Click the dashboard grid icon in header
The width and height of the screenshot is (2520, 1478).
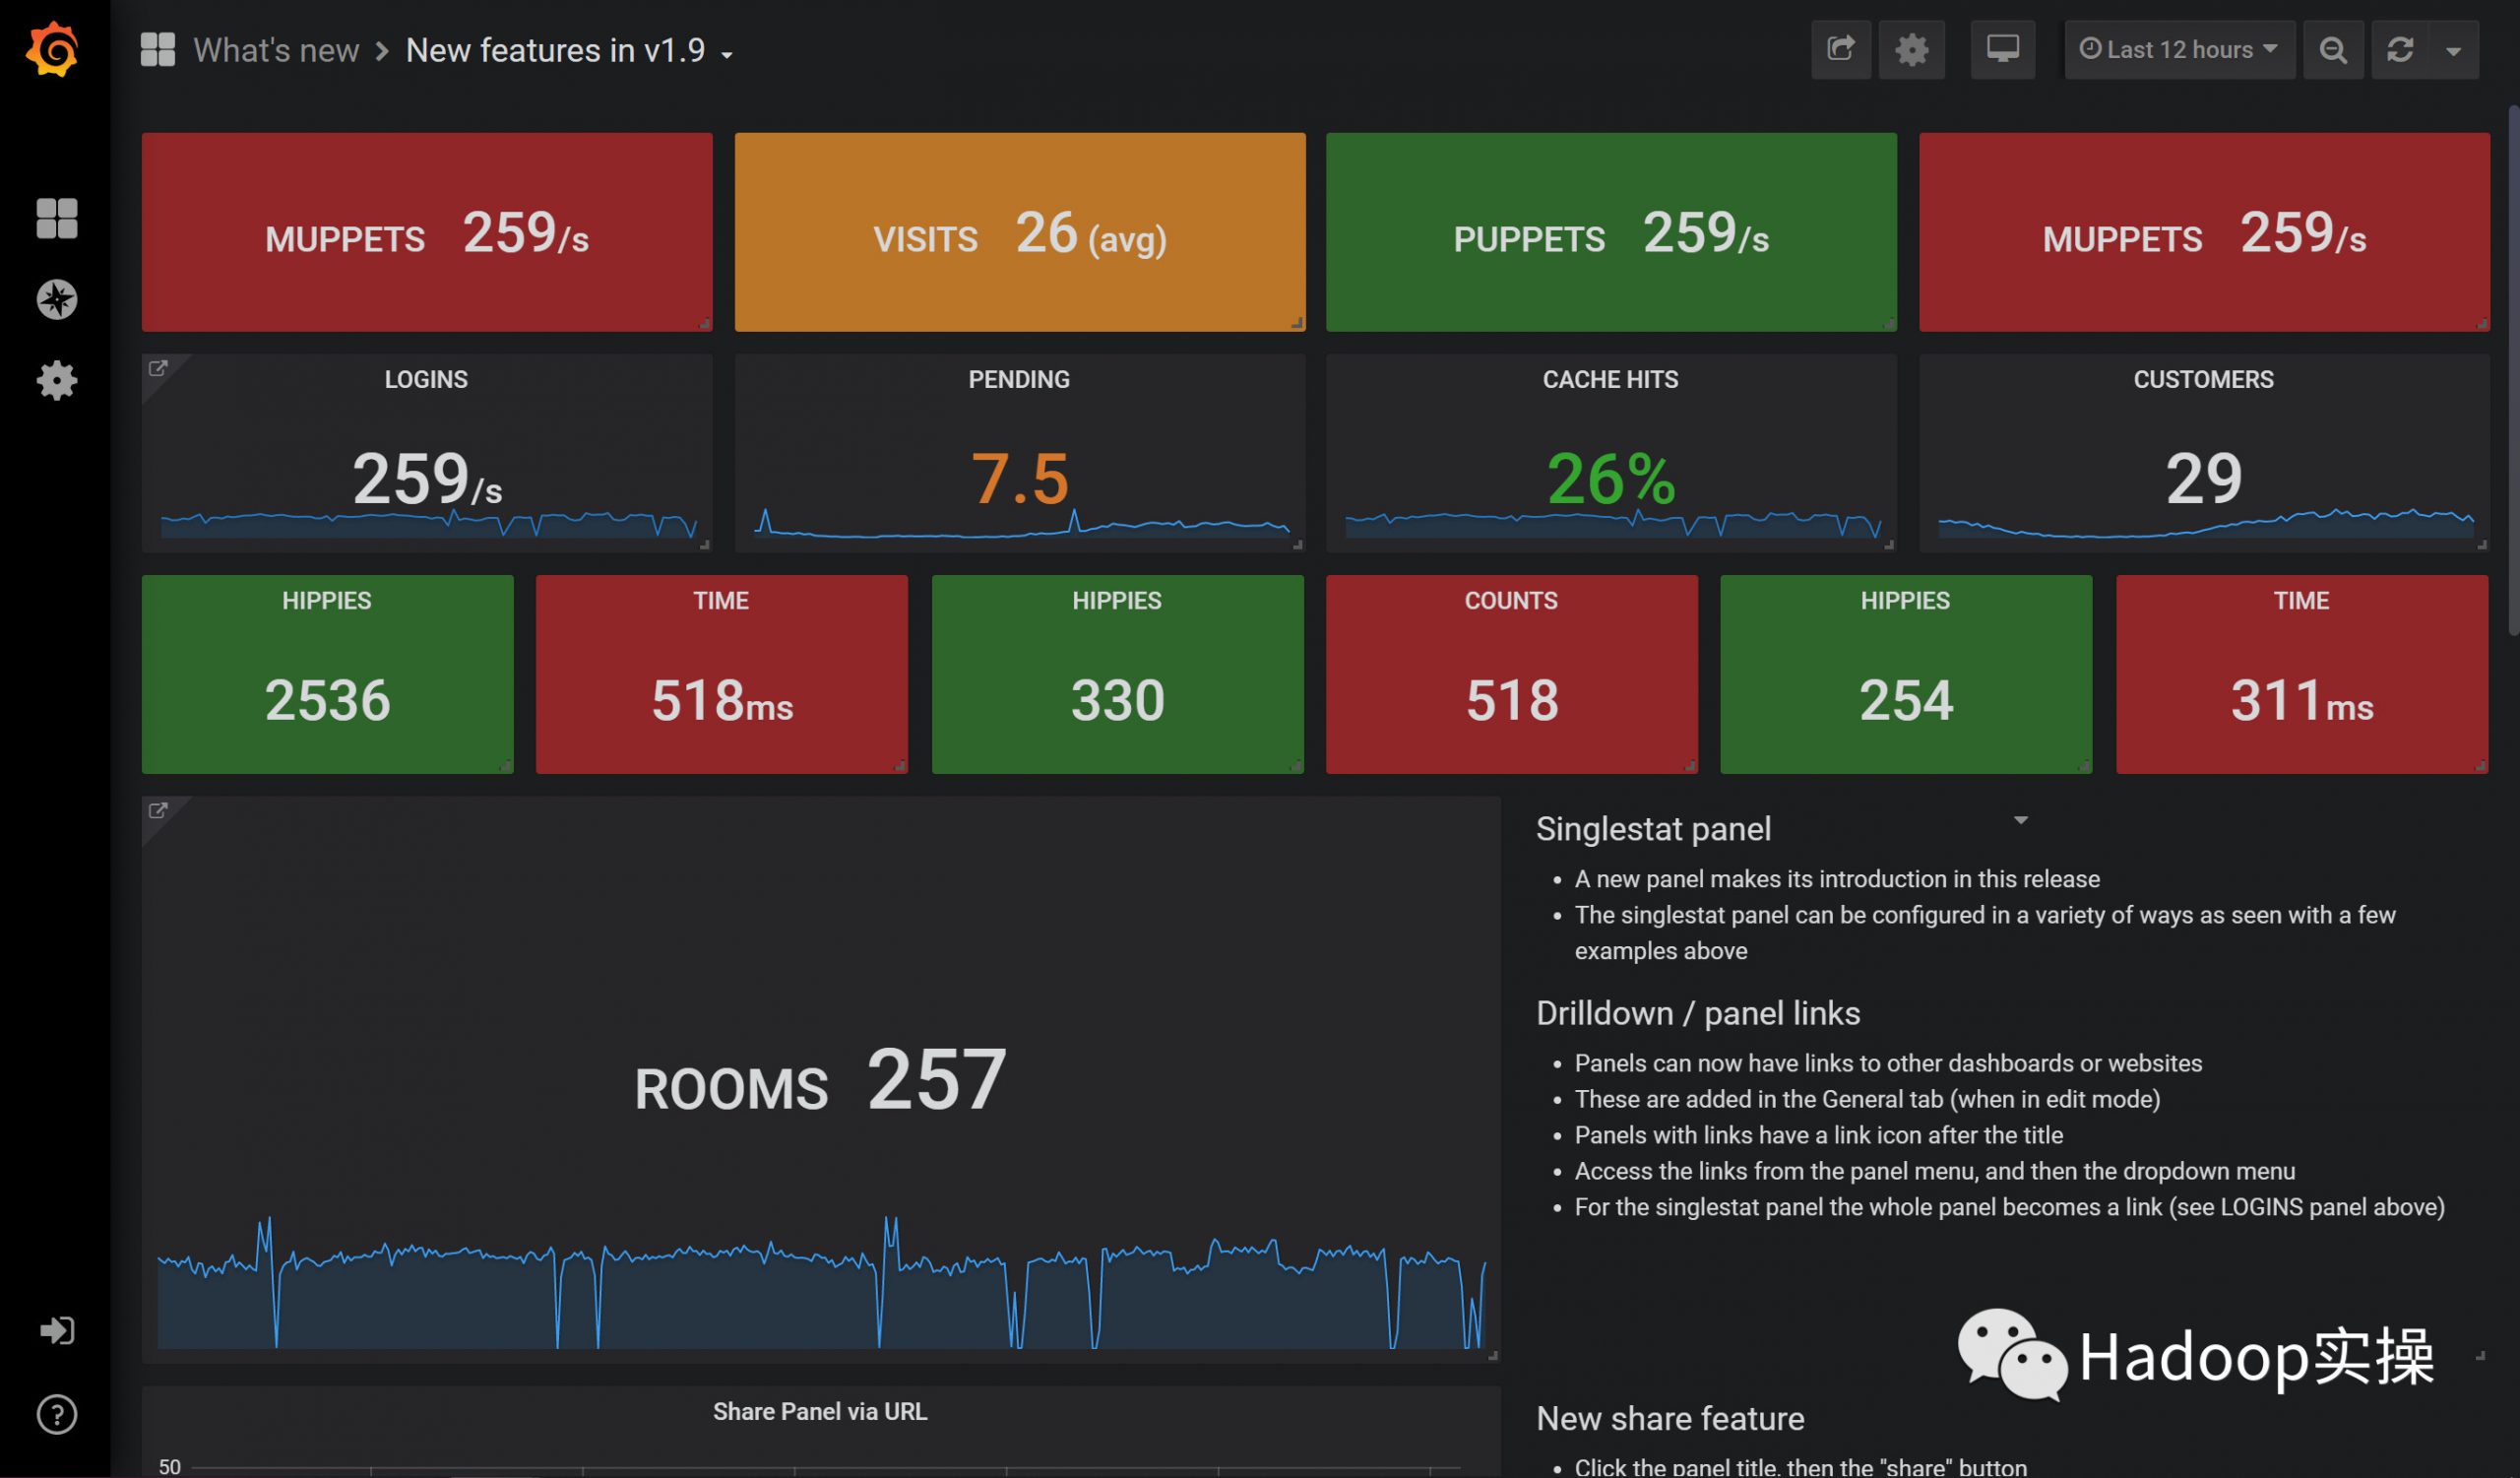(x=158, y=49)
